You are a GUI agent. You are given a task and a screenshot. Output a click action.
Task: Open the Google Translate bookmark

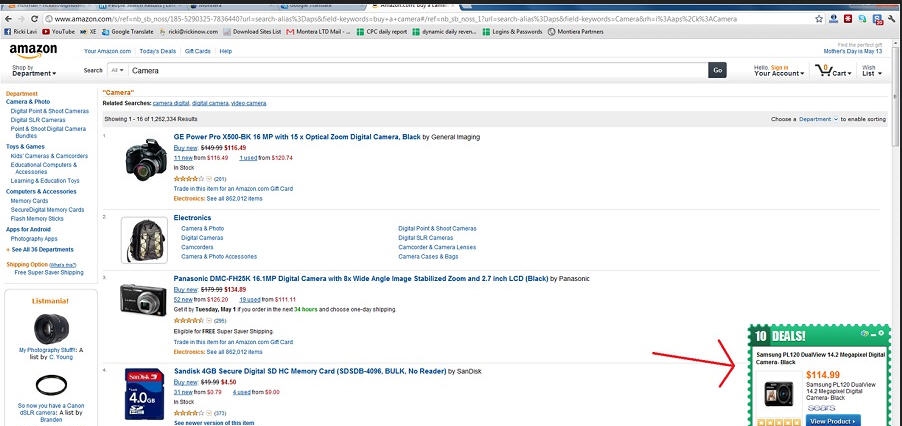[x=128, y=32]
